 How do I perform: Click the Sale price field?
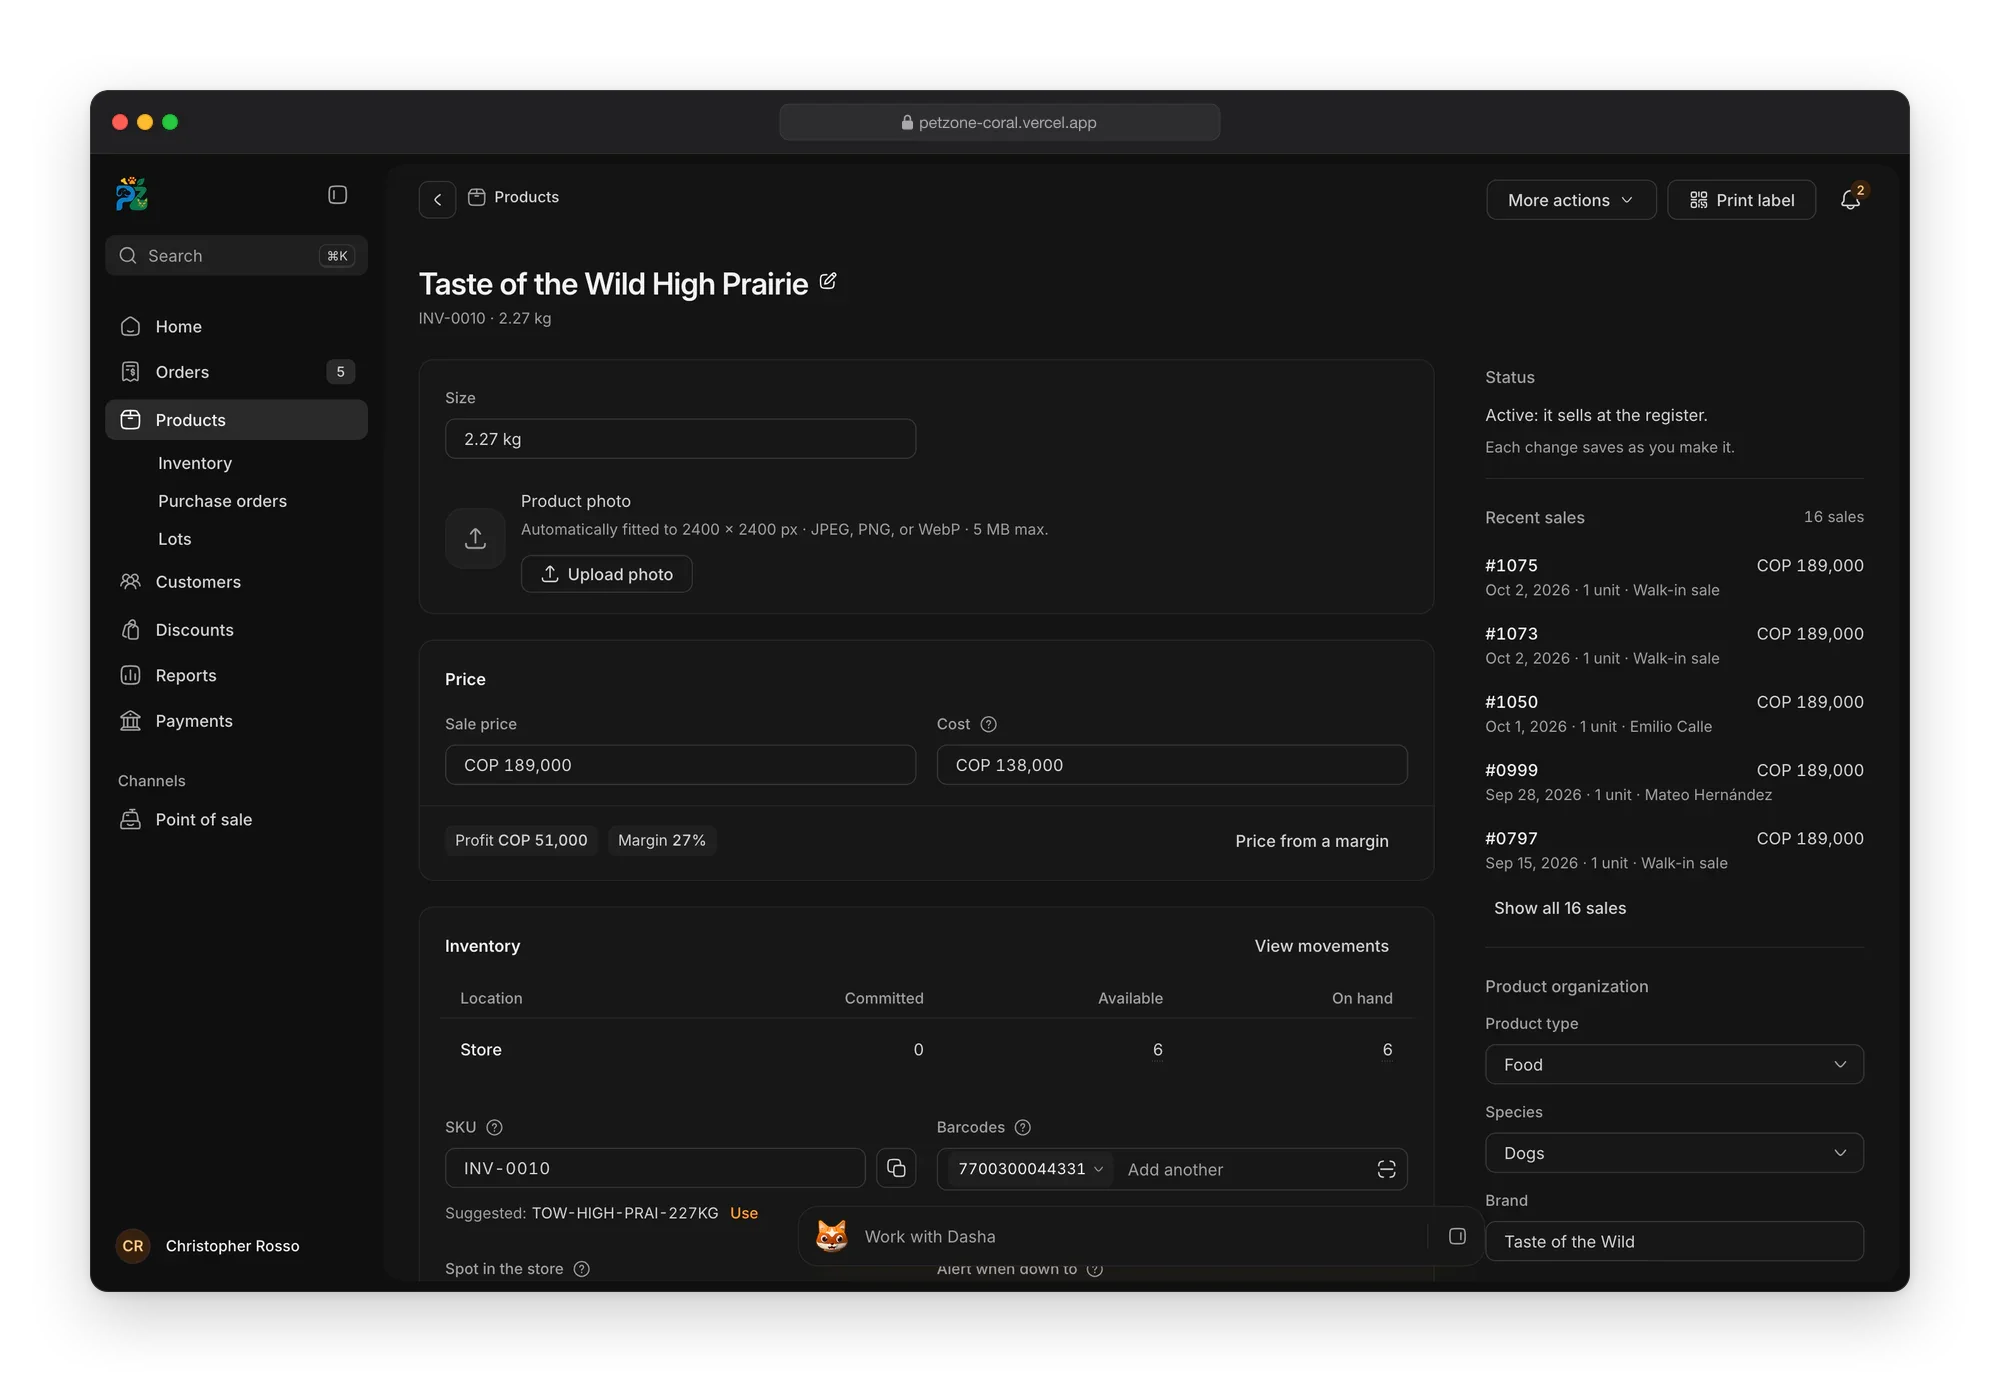(680, 765)
